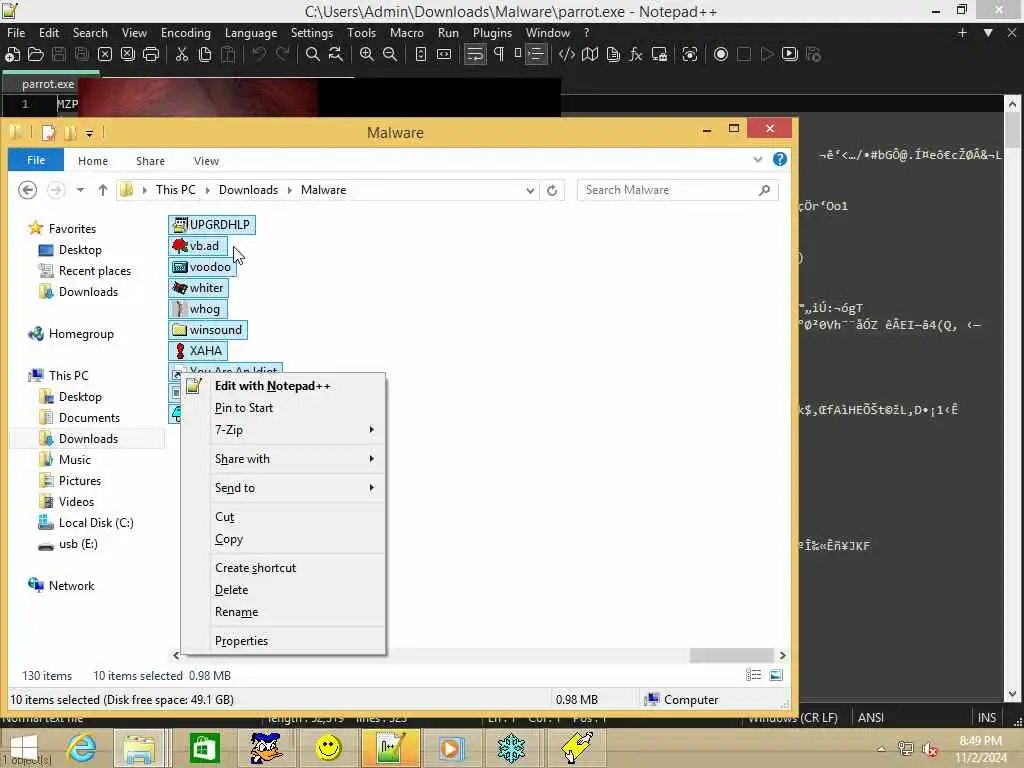Click the Search Malware field
Viewport: 1024px width, 768px height.
click(677, 190)
